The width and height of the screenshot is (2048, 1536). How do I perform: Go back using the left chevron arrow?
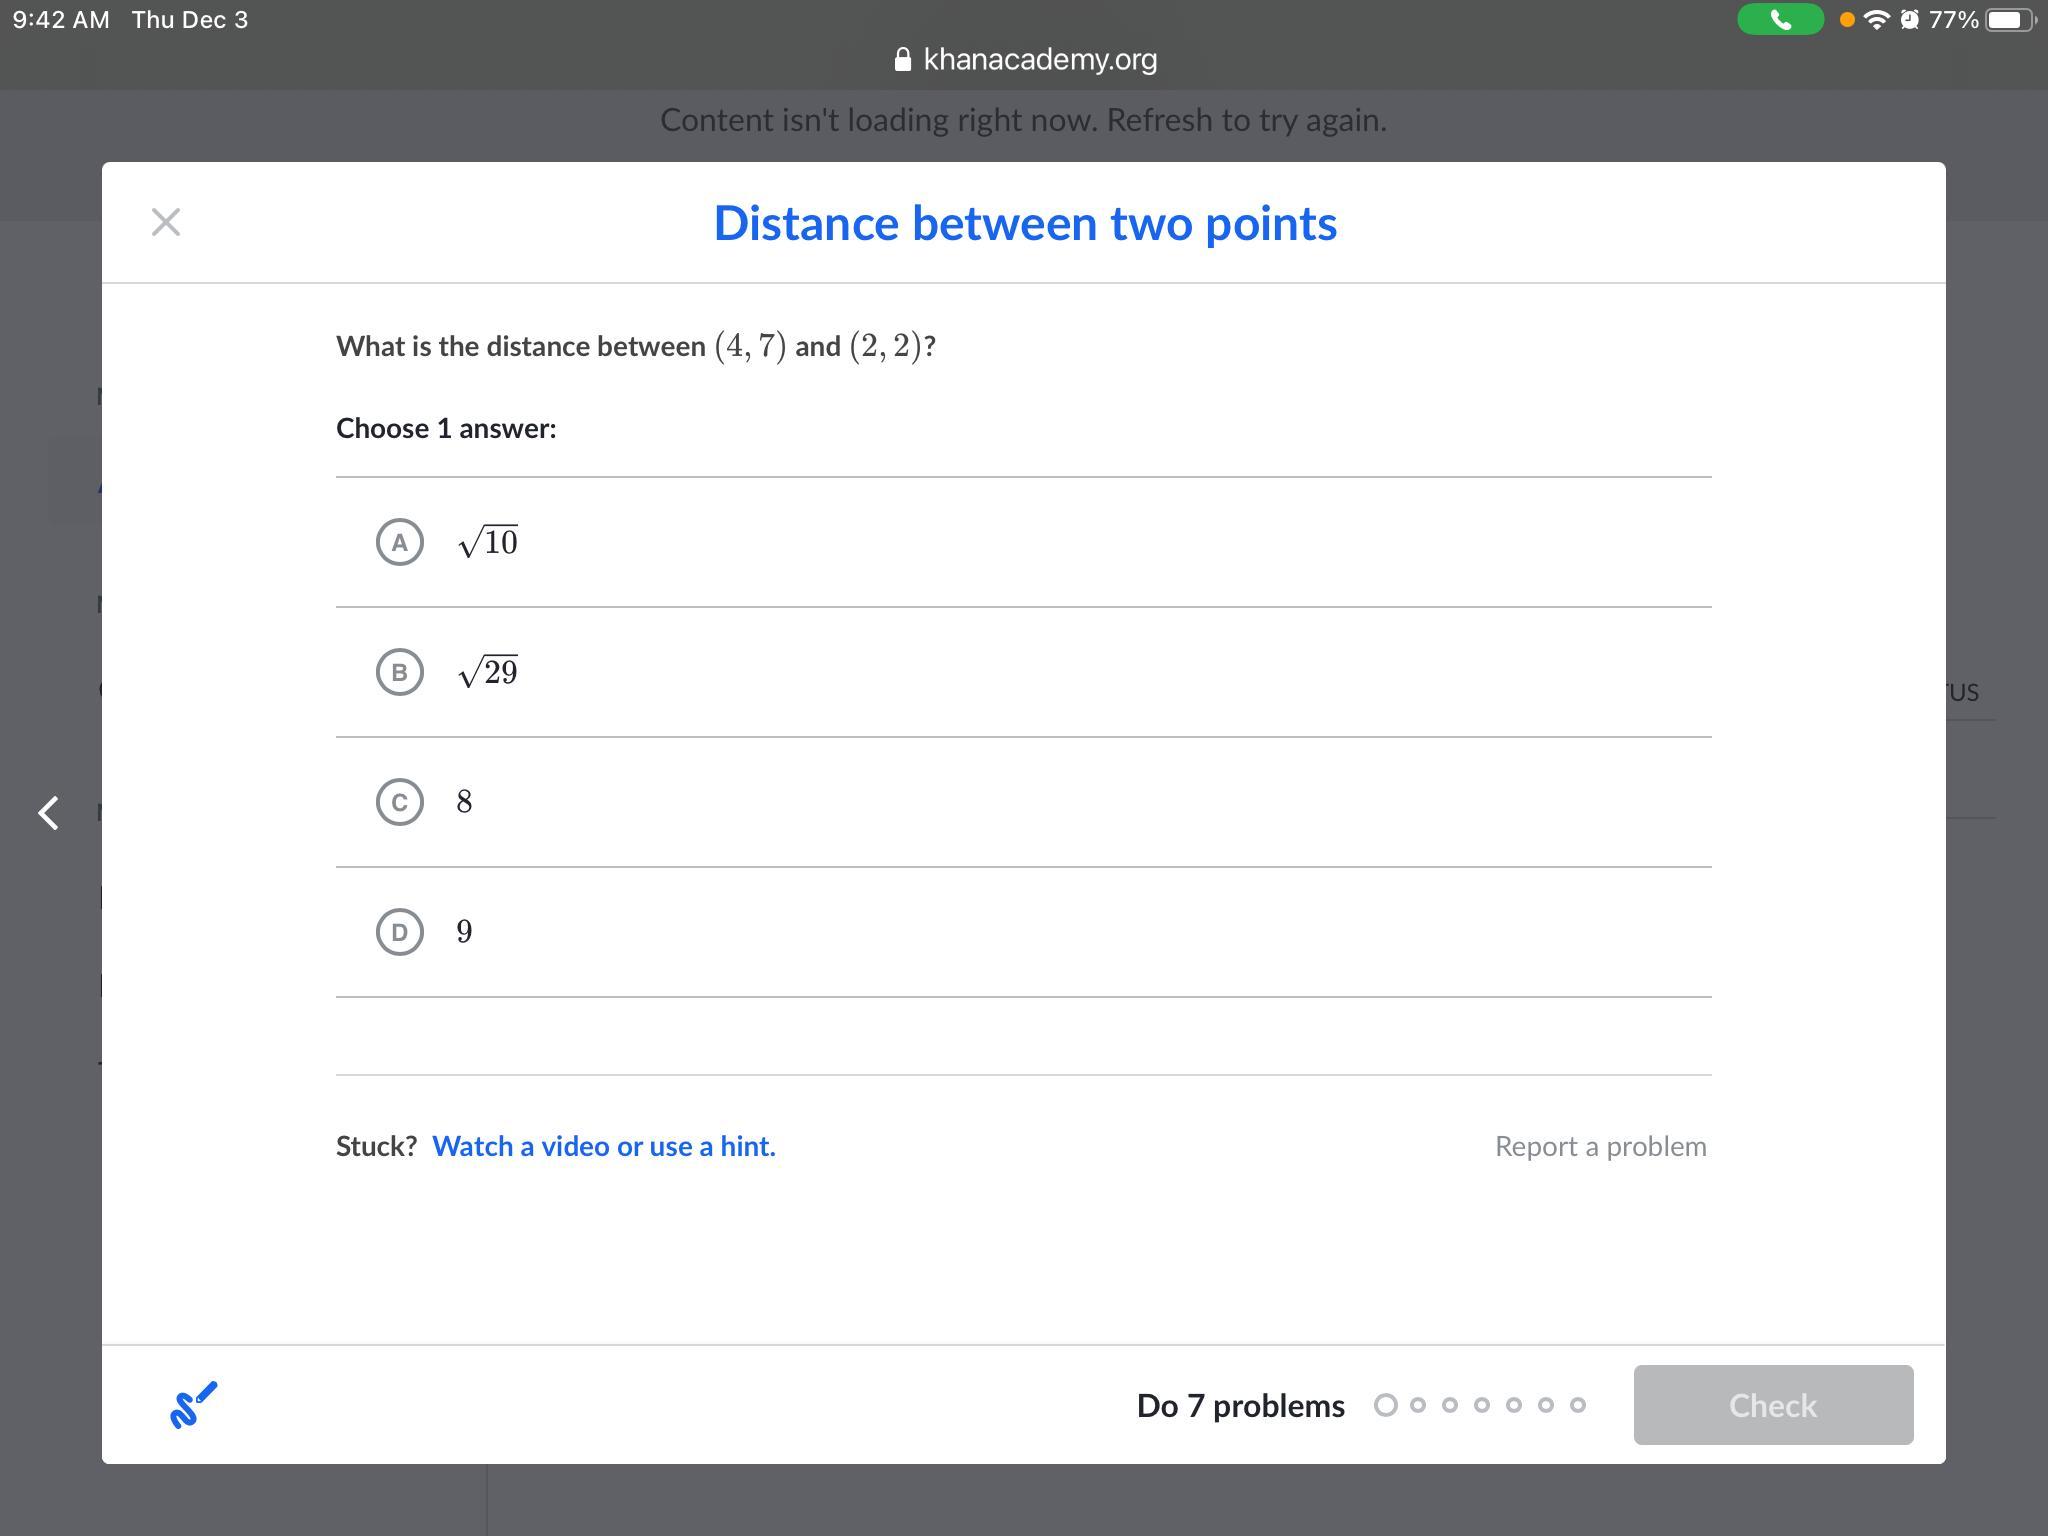[x=48, y=812]
